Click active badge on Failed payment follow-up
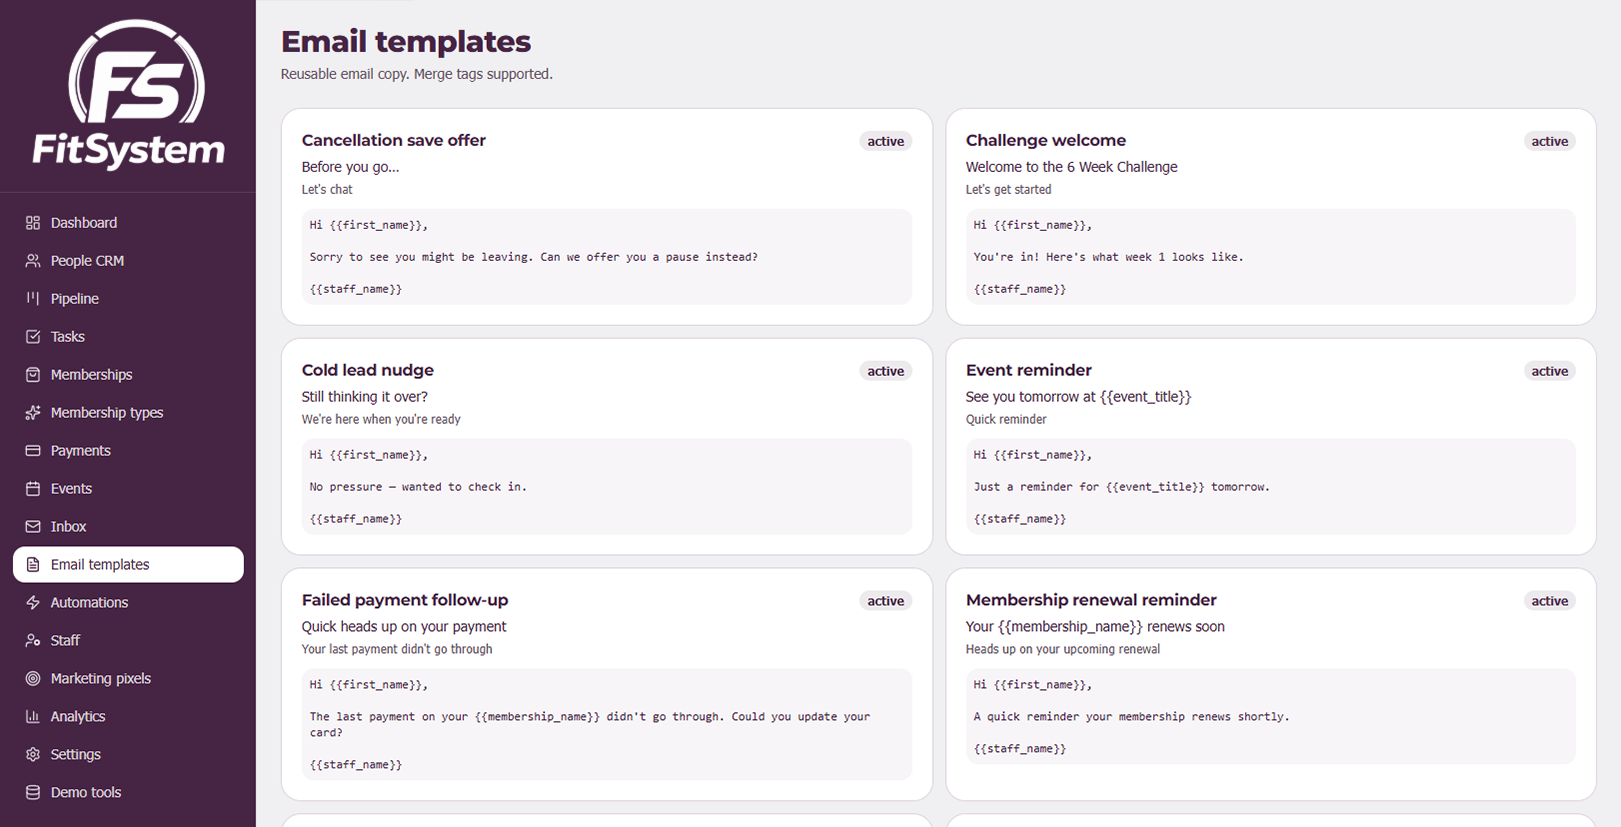 tap(886, 601)
